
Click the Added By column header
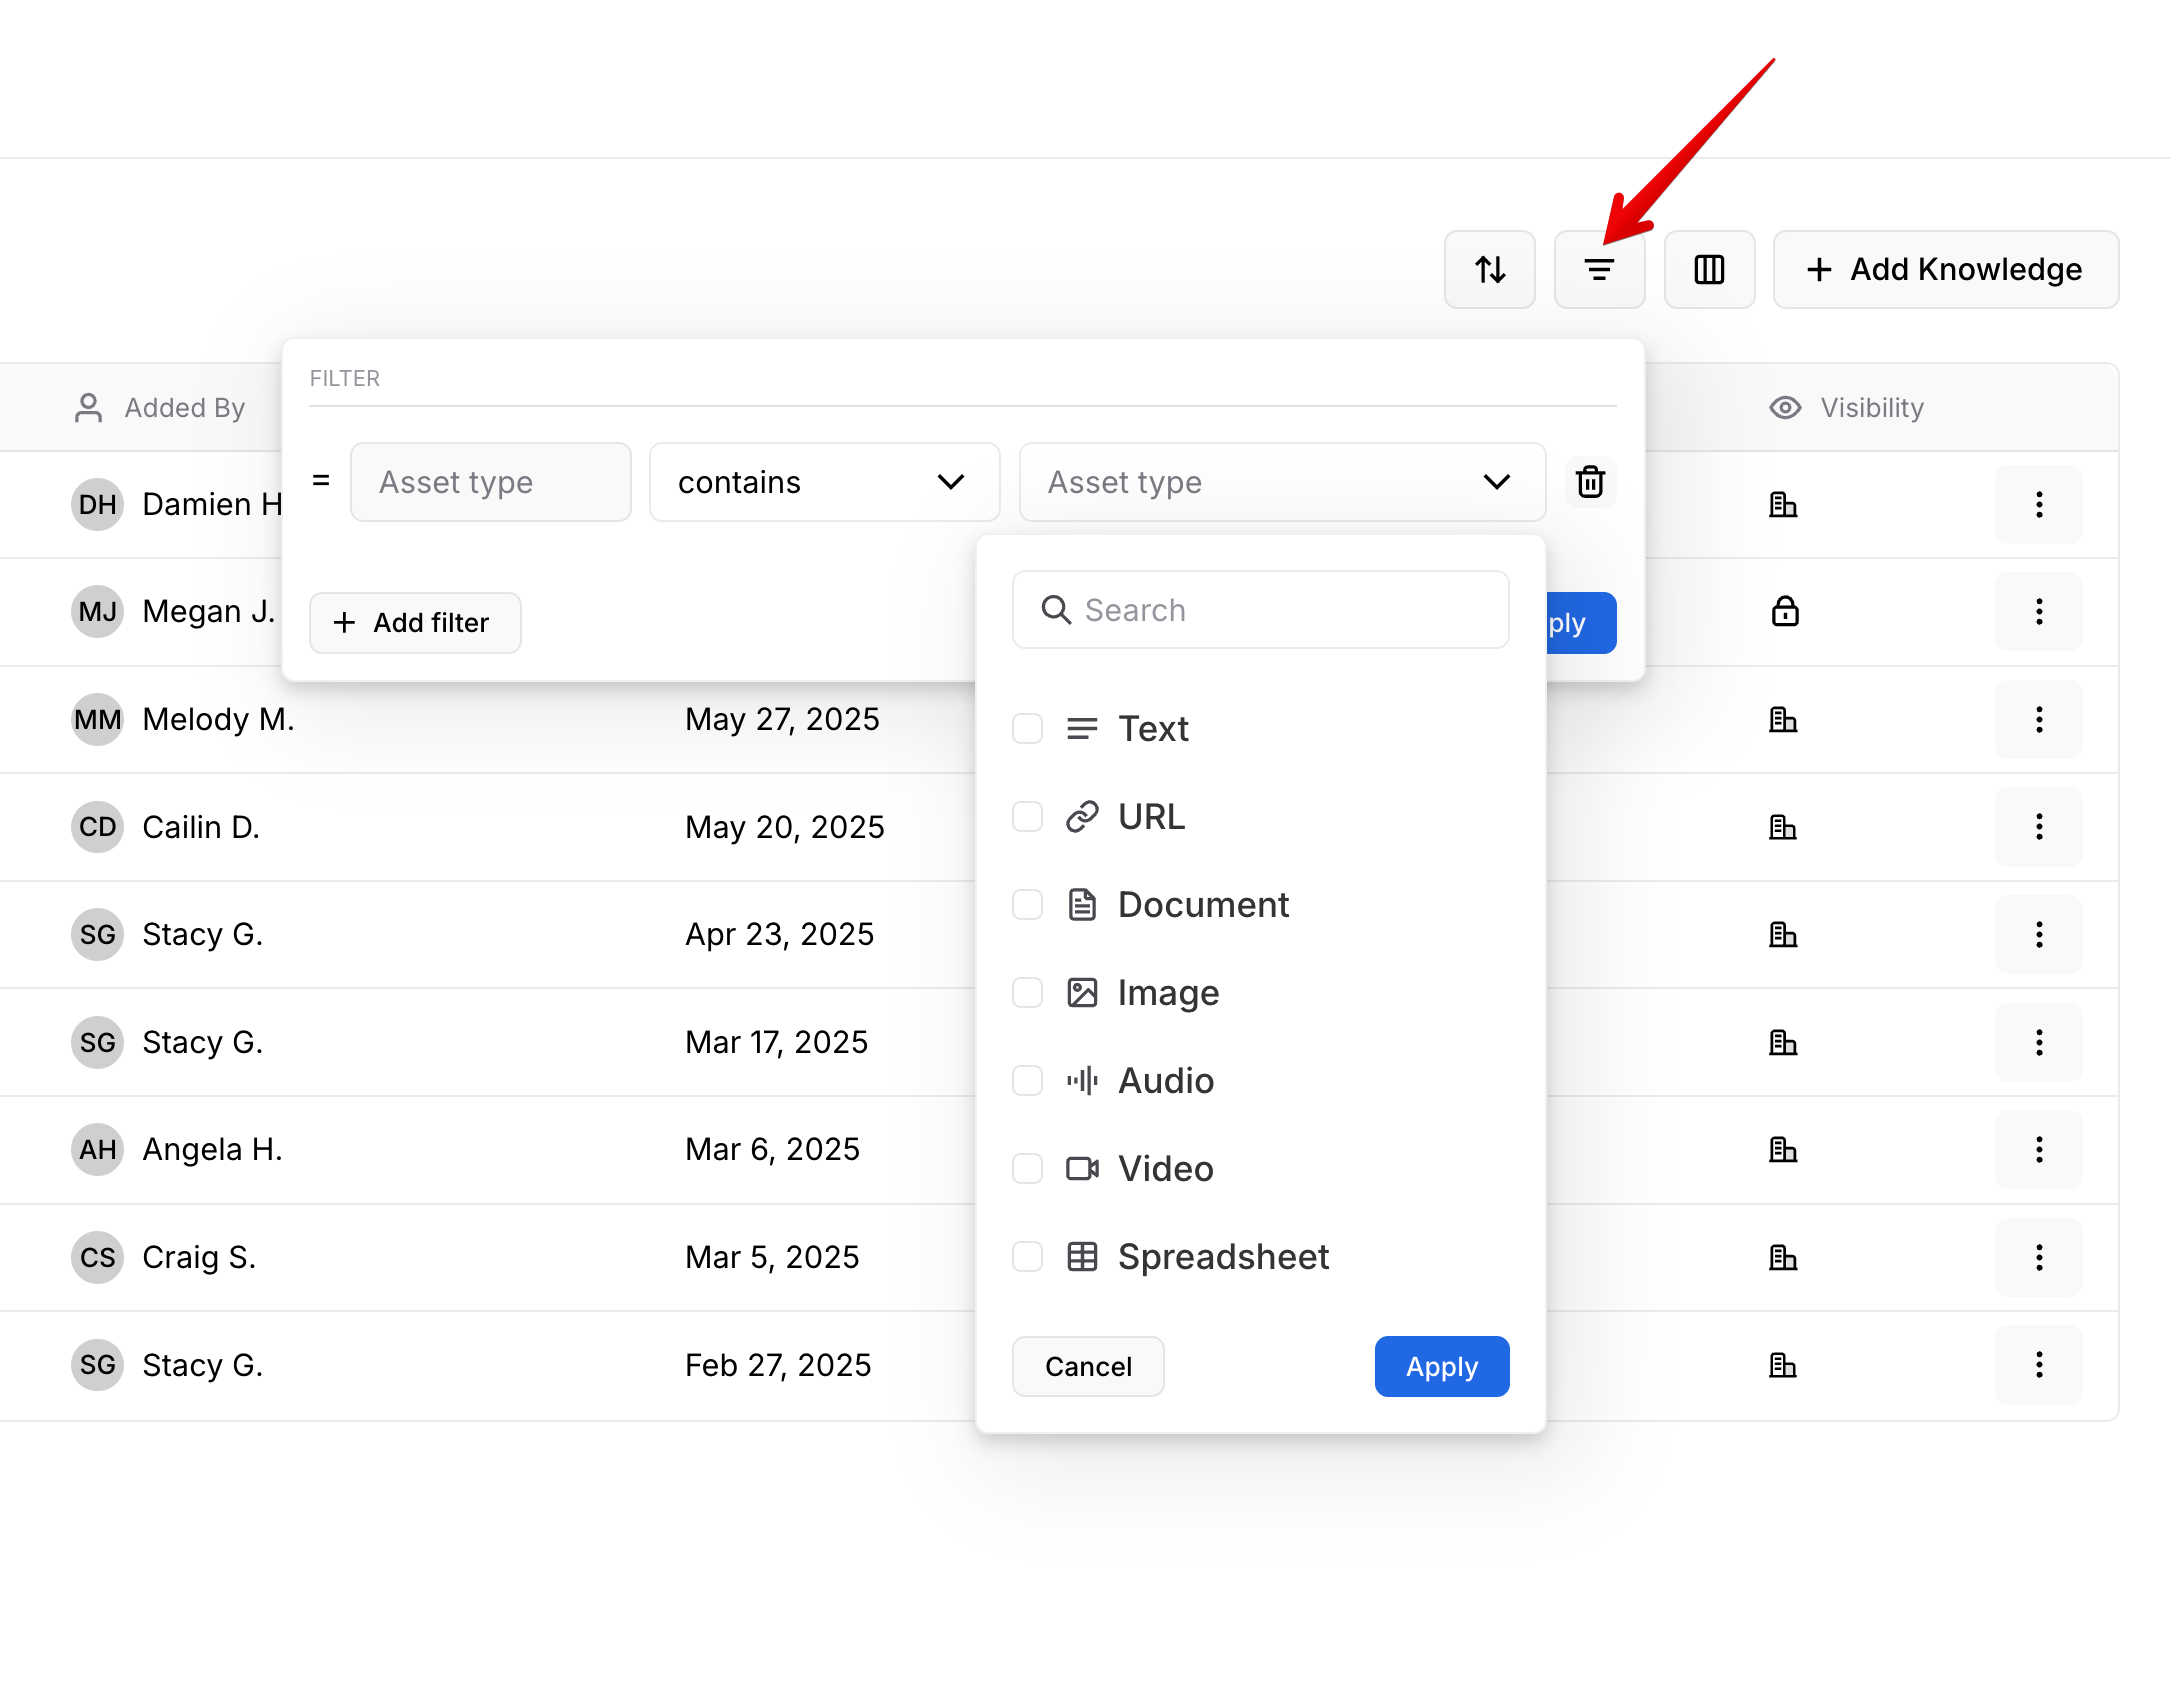(x=160, y=408)
